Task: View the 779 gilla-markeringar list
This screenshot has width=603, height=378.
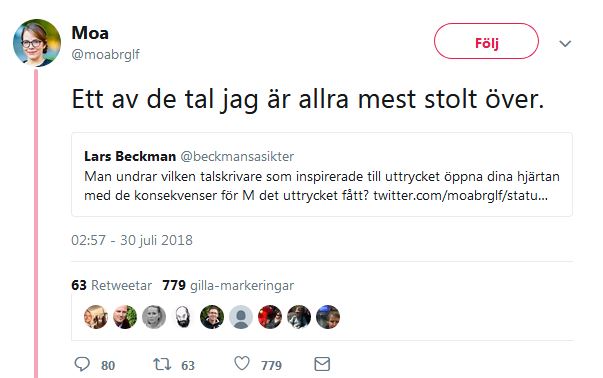Action: 228,285
